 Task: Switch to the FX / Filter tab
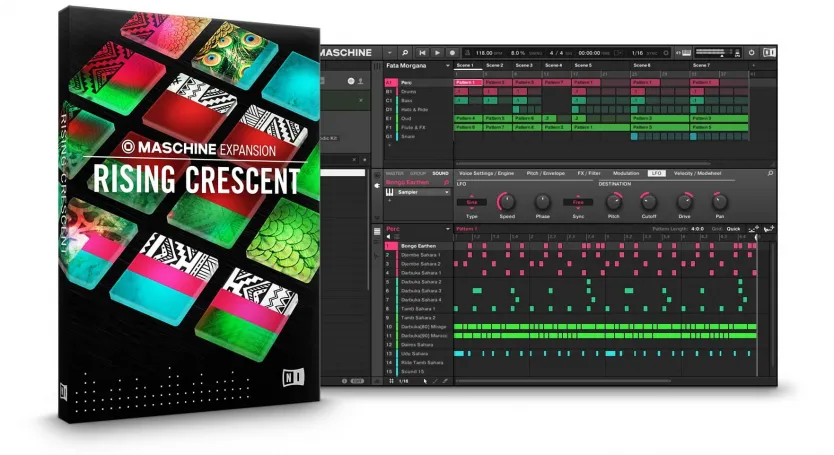(587, 173)
